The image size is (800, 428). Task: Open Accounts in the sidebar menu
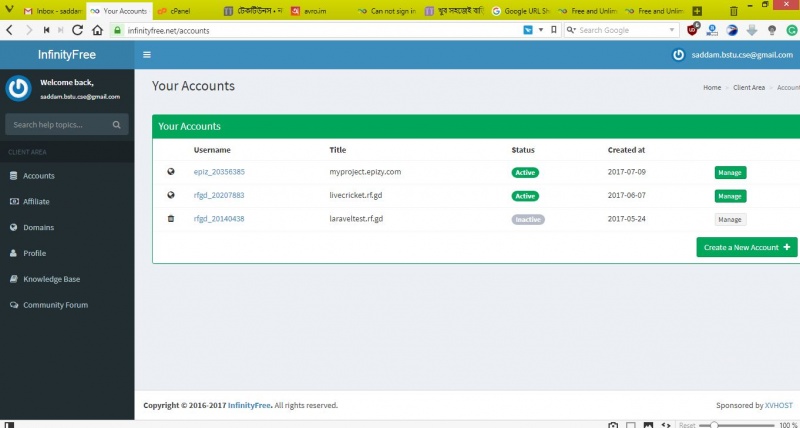click(67, 175)
